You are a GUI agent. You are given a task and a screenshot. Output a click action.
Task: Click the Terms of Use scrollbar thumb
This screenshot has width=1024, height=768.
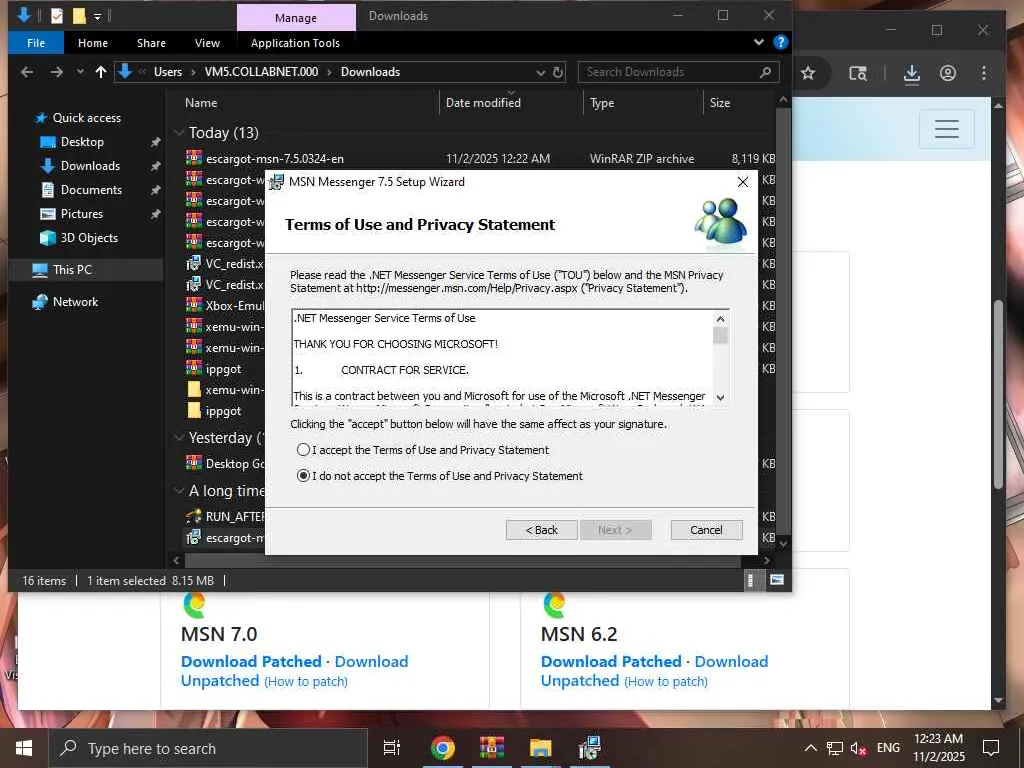coord(720,336)
